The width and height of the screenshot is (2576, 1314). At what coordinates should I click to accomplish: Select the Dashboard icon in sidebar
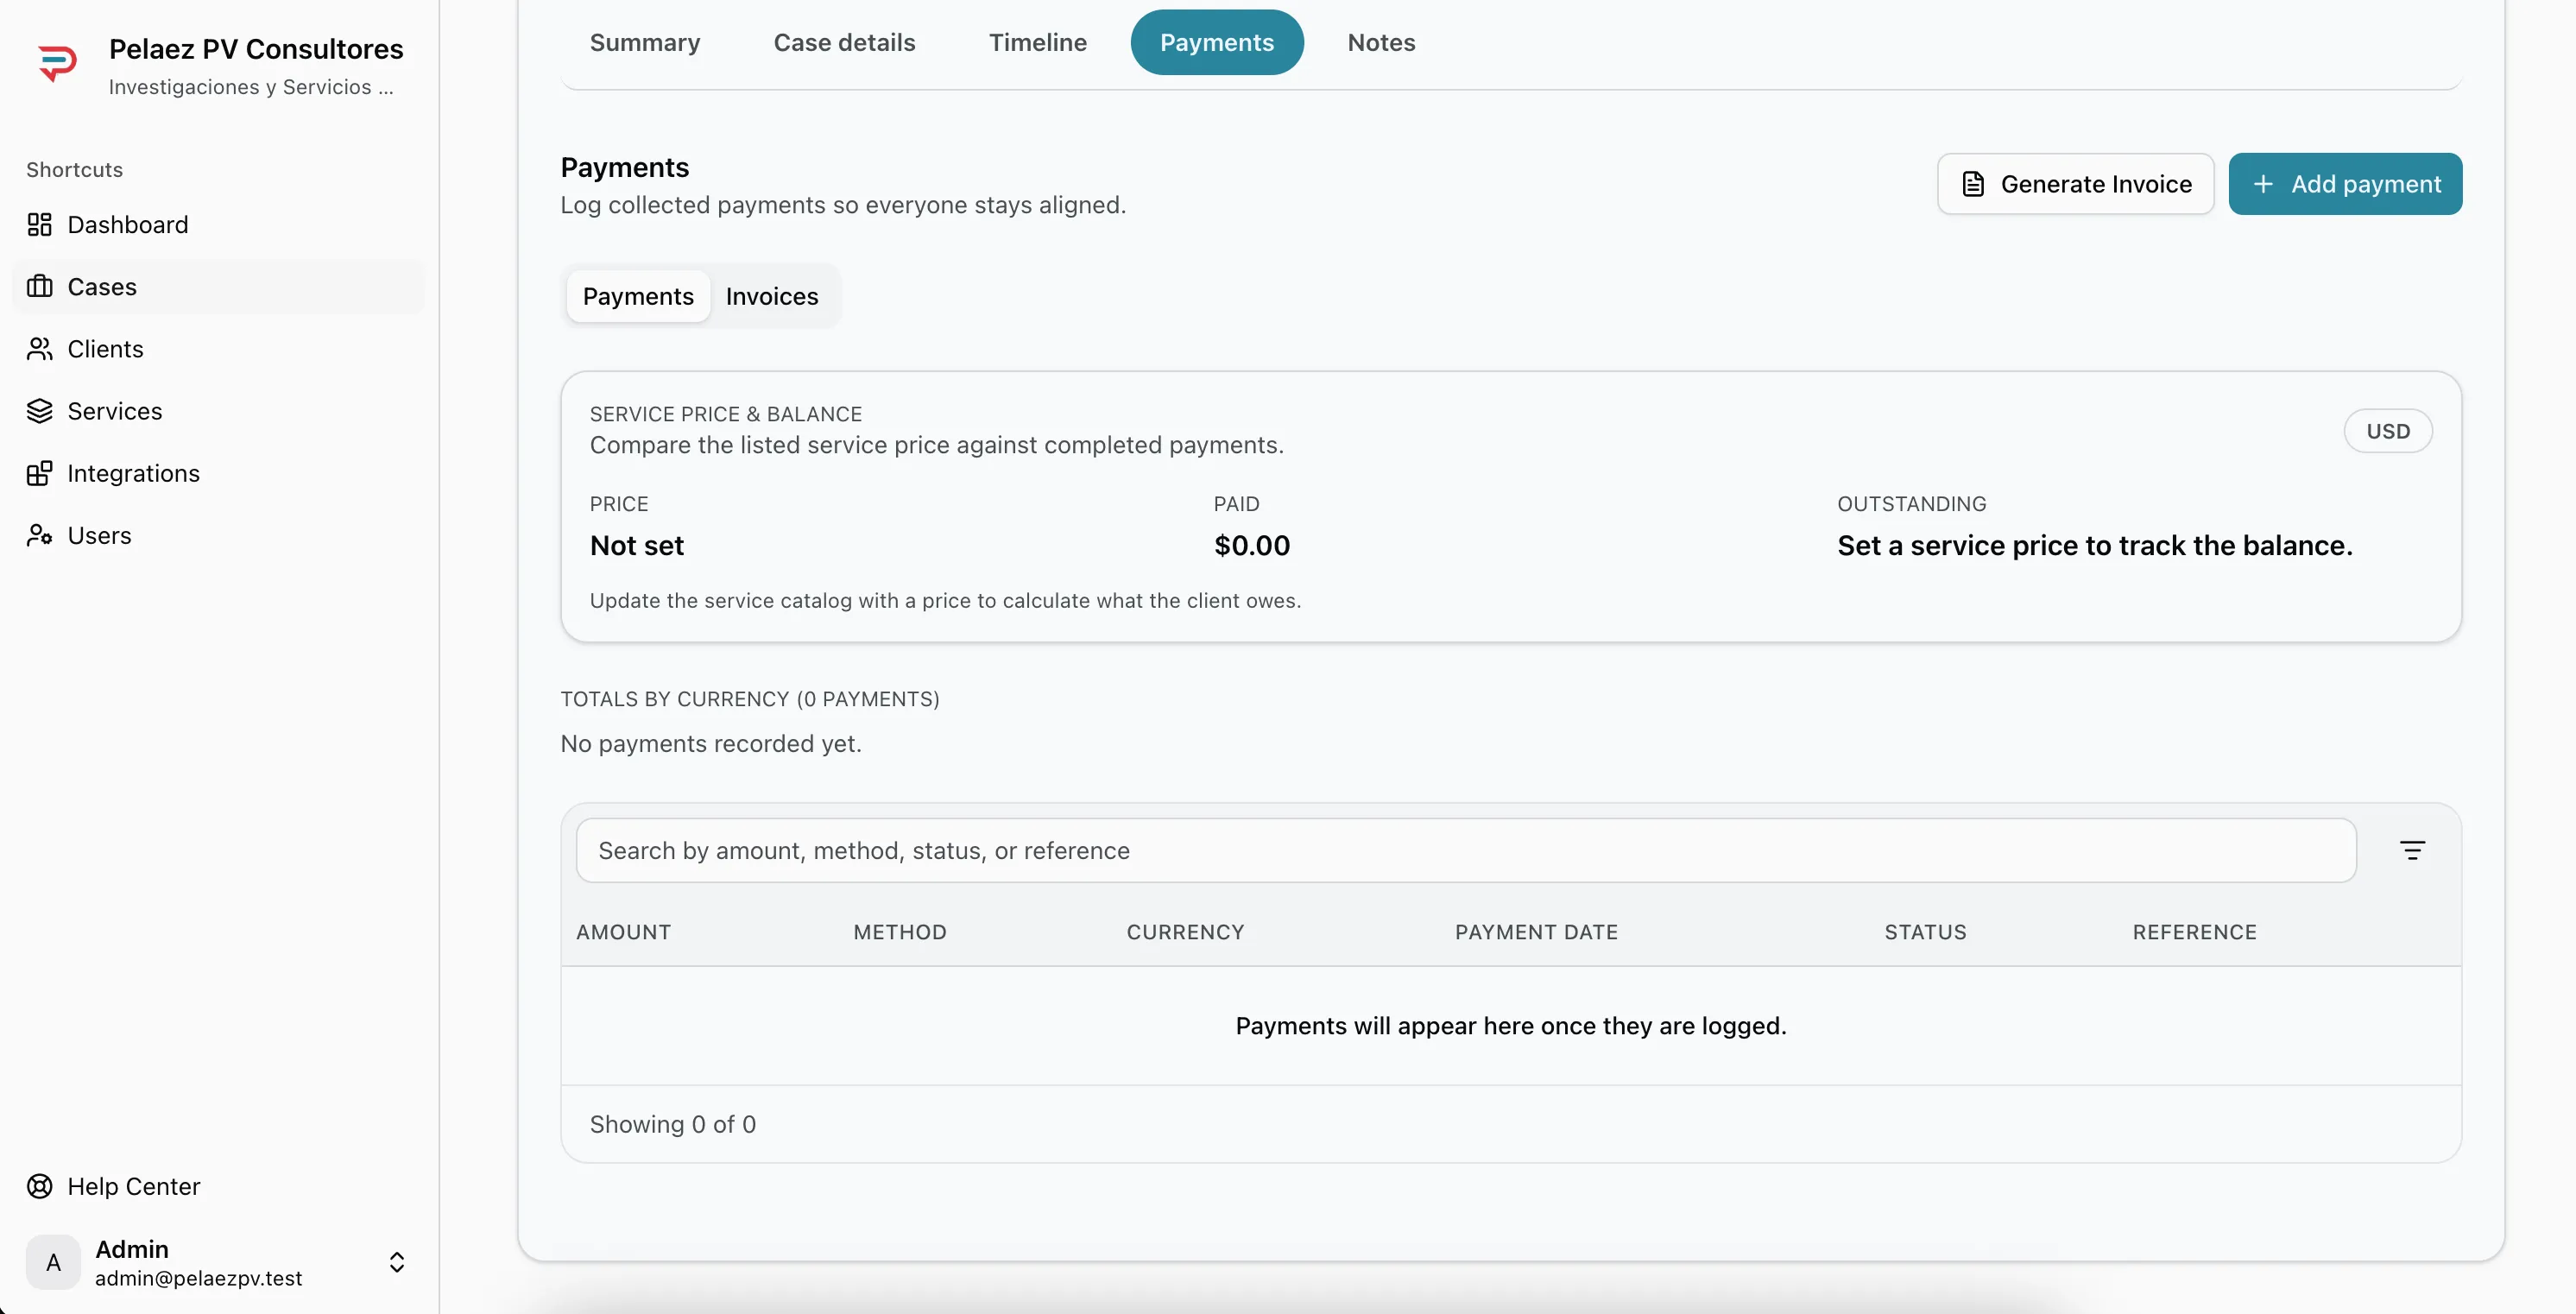pyautogui.click(x=40, y=224)
